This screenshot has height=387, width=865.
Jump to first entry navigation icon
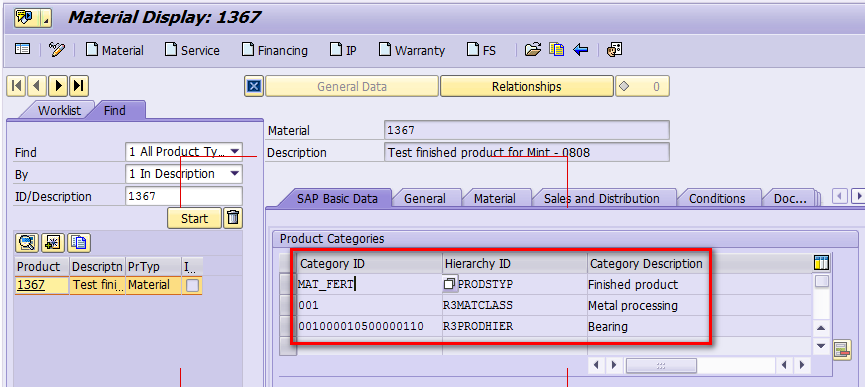[x=17, y=85]
